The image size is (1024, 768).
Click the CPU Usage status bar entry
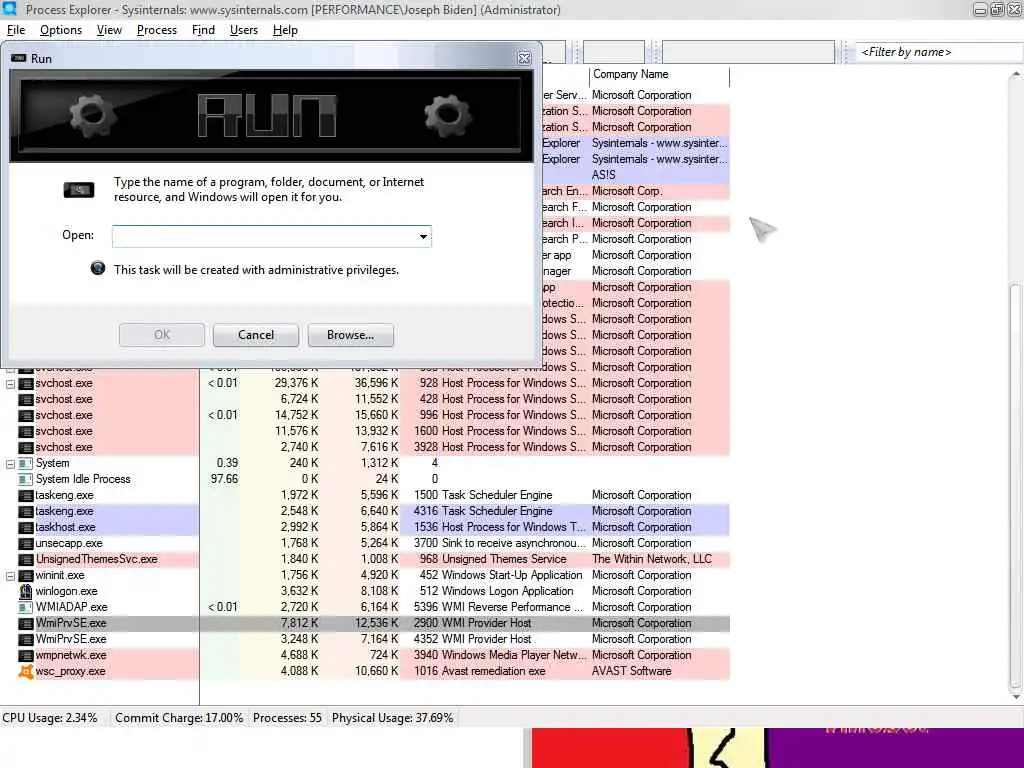(50, 718)
